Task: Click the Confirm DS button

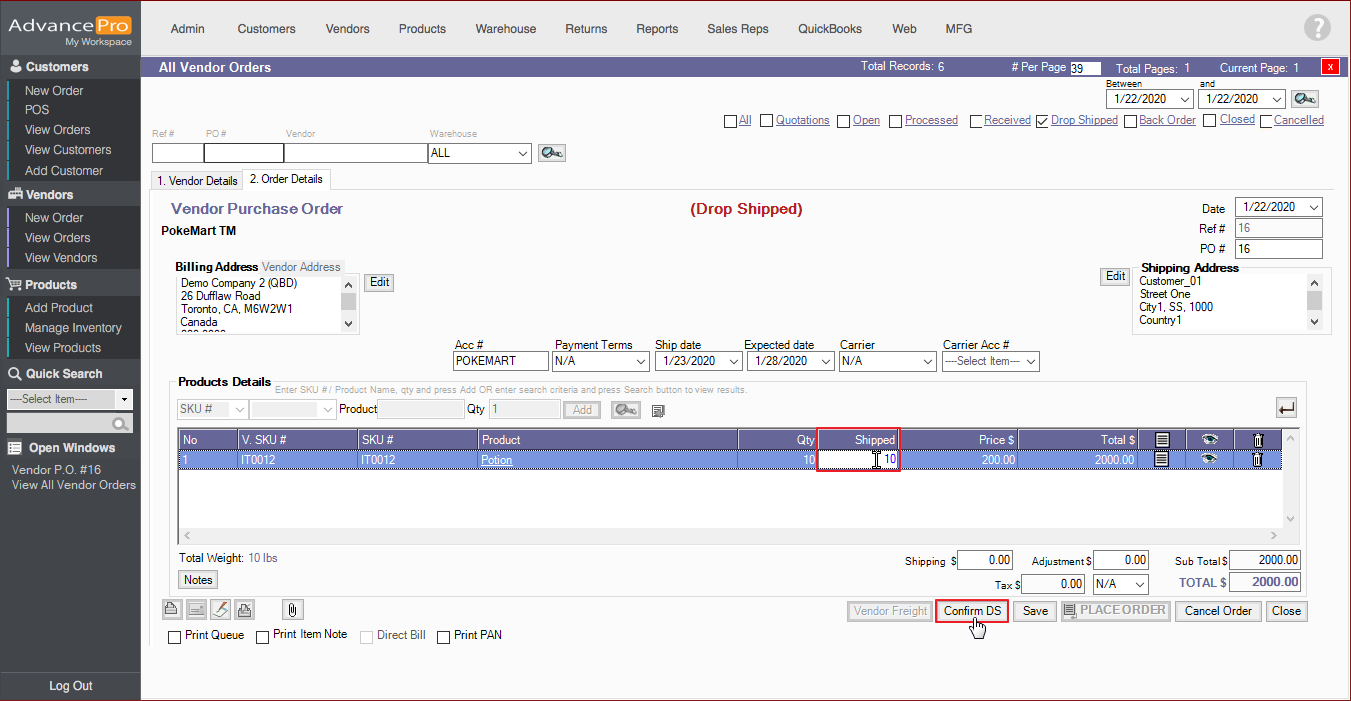Action: (x=972, y=611)
